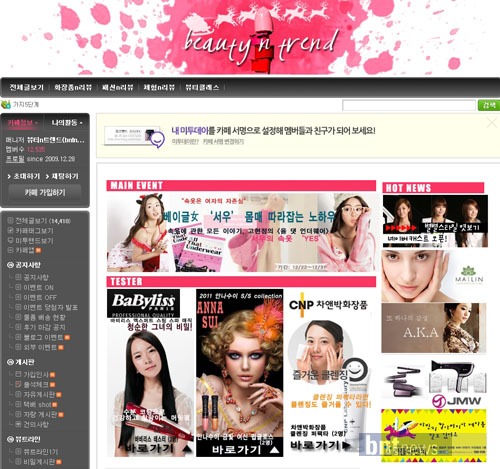
Task: Click 바로가기 on the BaByliss banner
Action: pos(149,448)
